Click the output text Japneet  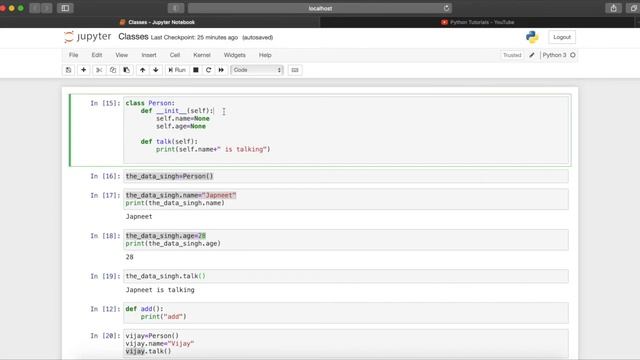click(139, 217)
